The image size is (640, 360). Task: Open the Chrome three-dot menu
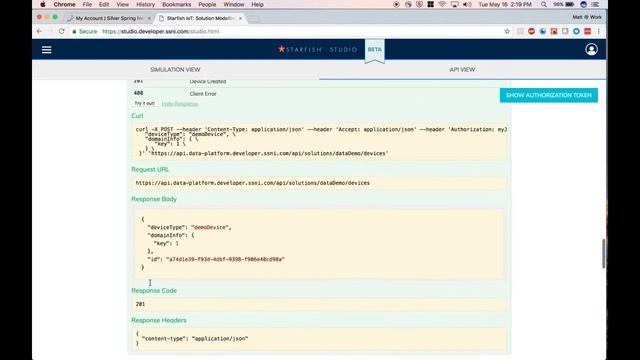[599, 31]
